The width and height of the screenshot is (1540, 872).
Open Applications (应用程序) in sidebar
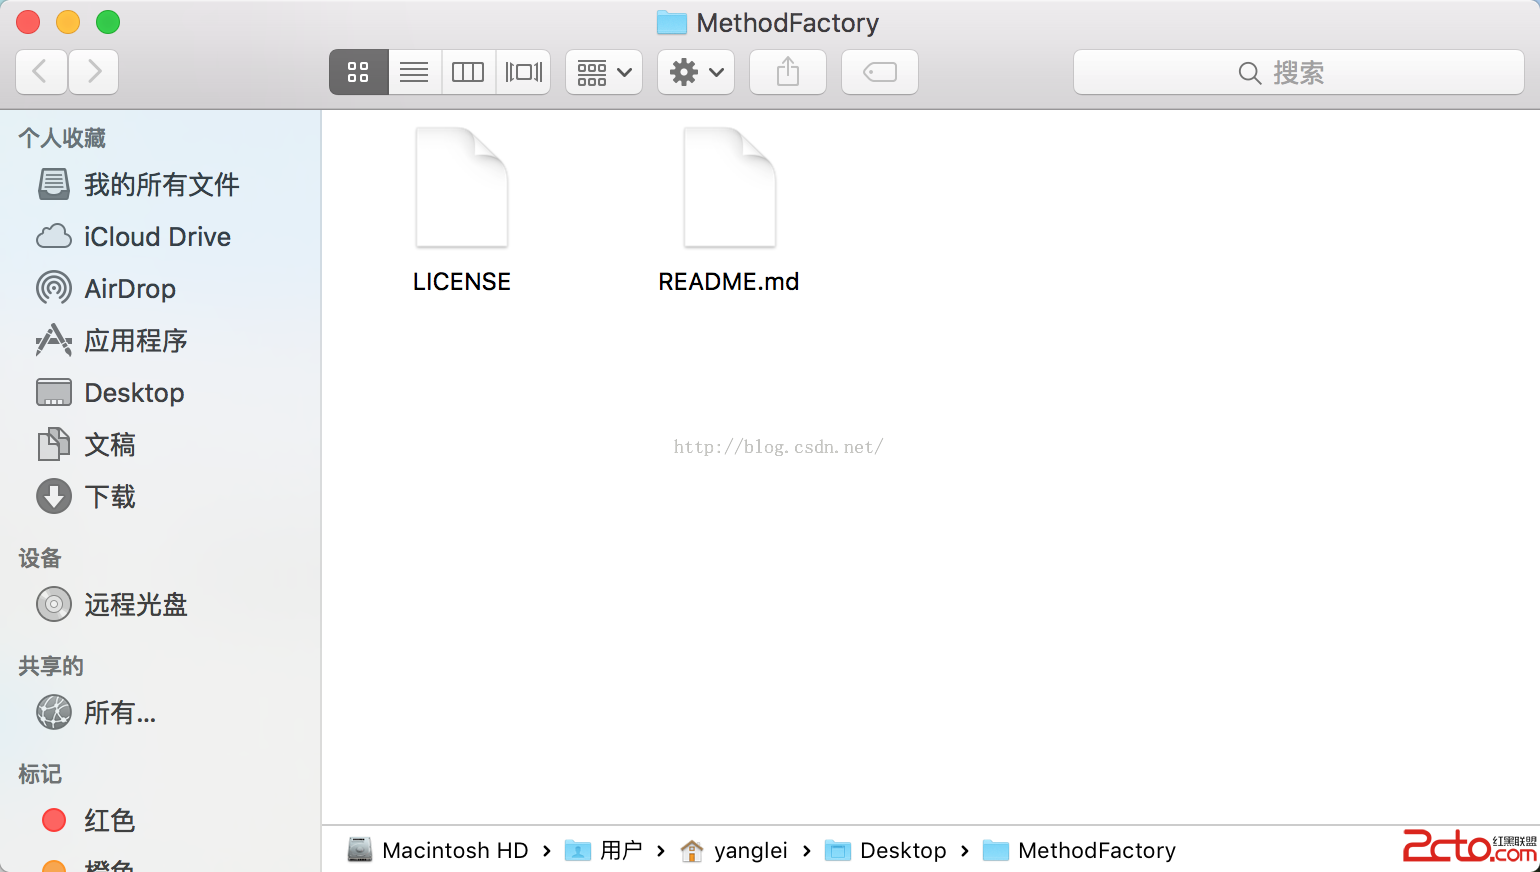pos(135,341)
